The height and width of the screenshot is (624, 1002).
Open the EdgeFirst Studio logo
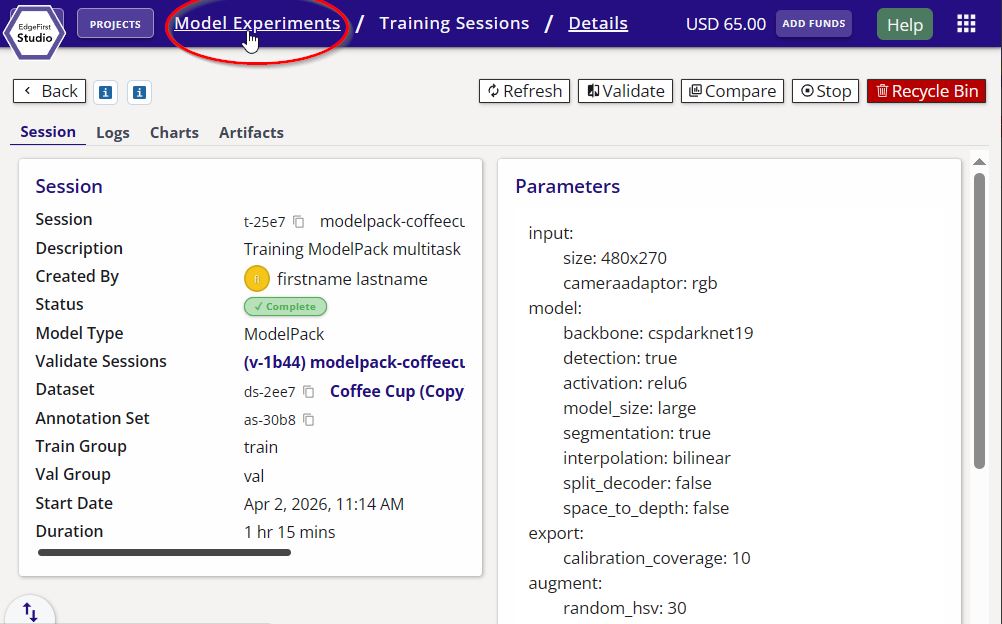[34, 32]
